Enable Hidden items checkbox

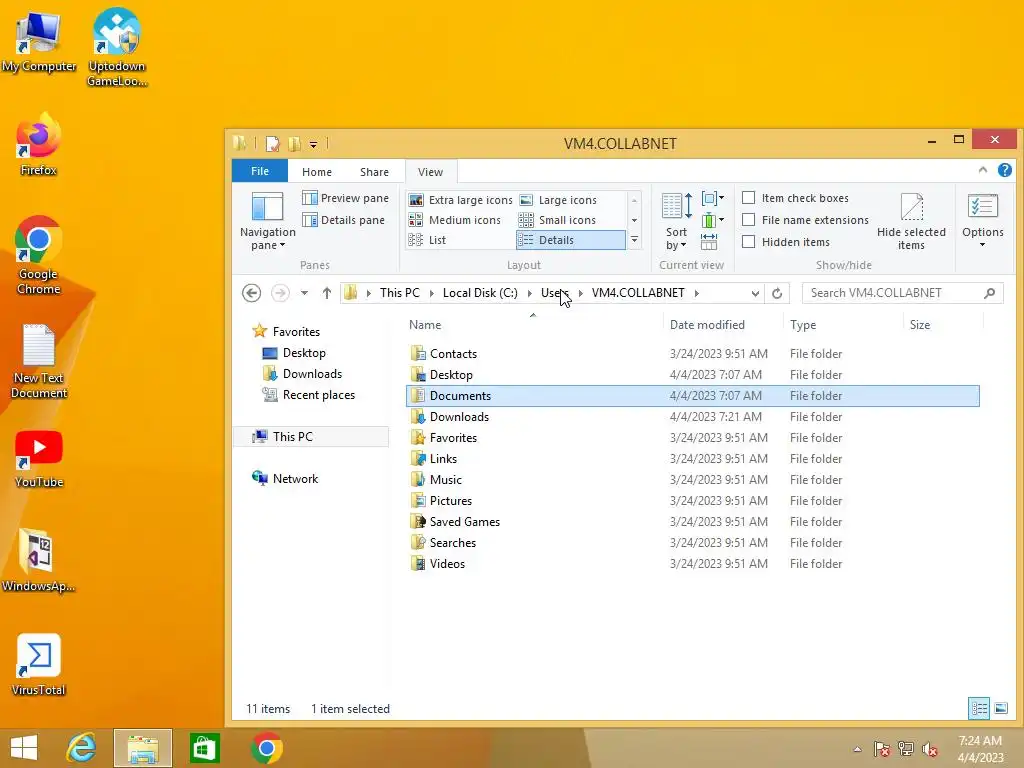point(749,242)
